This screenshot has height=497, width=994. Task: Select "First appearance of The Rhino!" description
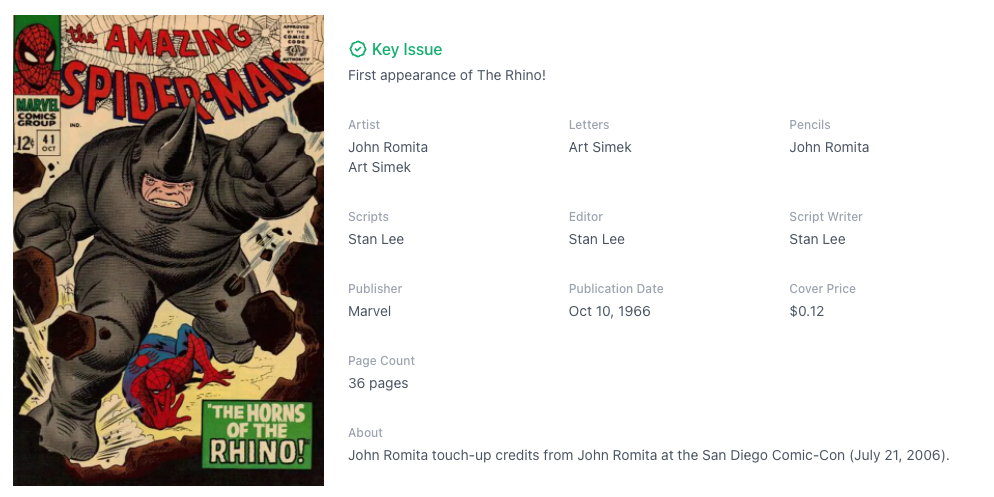click(x=446, y=75)
